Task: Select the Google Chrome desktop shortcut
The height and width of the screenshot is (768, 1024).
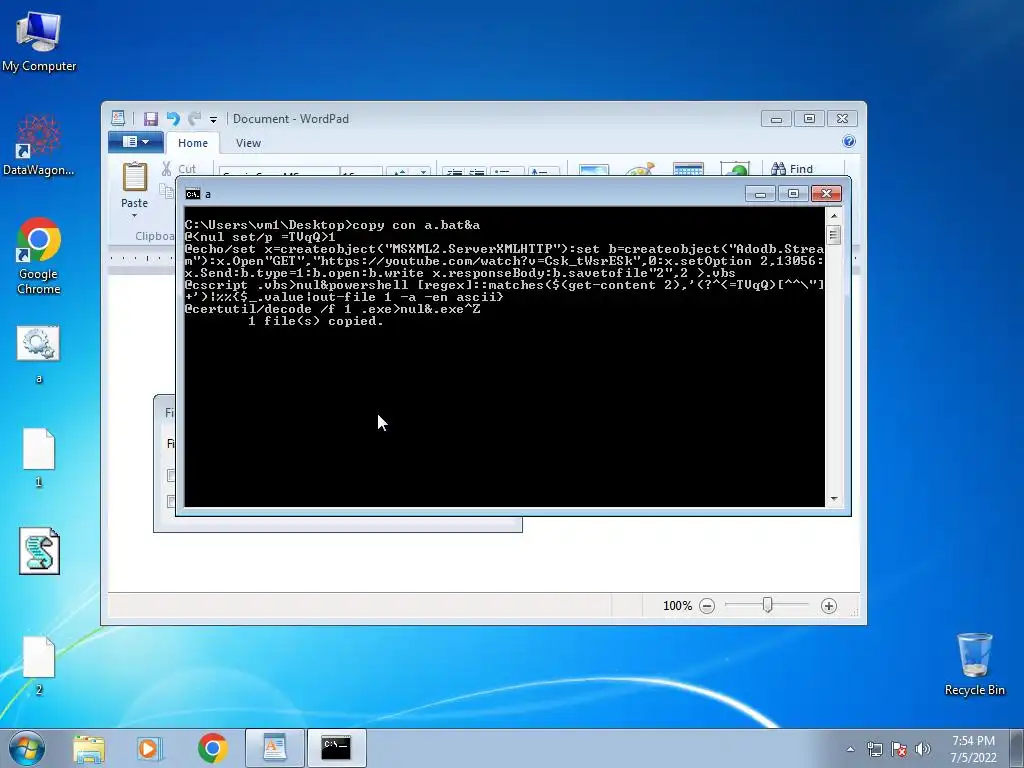Action: (39, 256)
